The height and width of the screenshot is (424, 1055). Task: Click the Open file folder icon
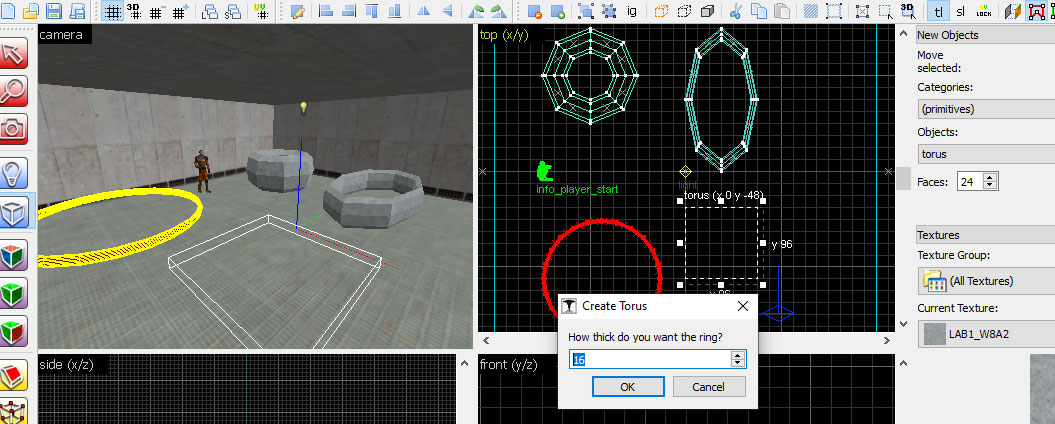click(x=30, y=11)
